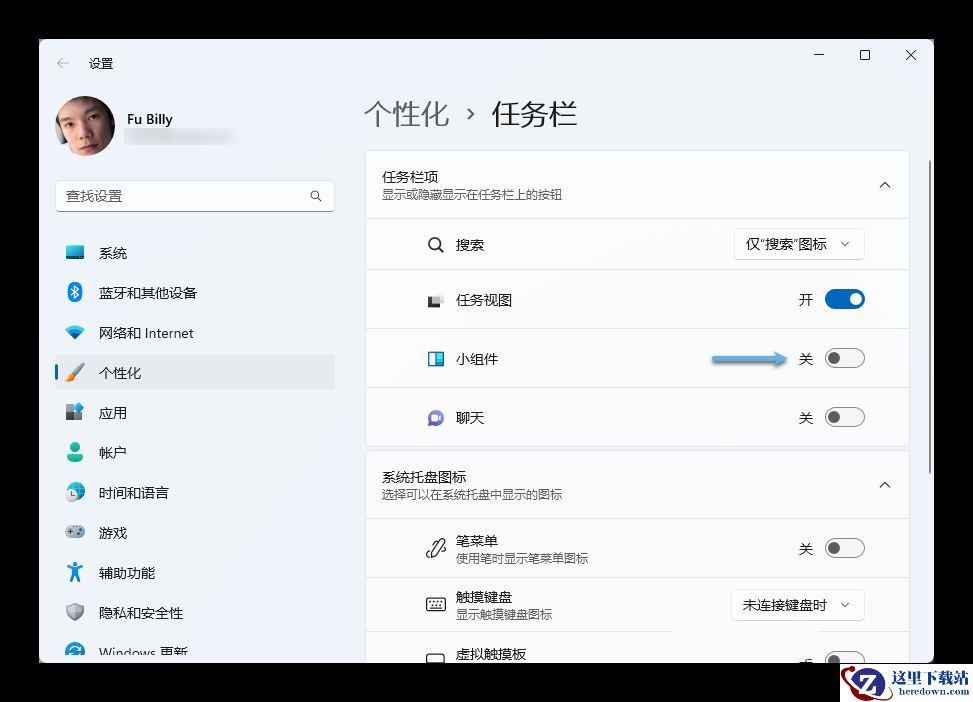Close the Settings window
Image resolution: width=973 pixels, height=702 pixels.
910,55
